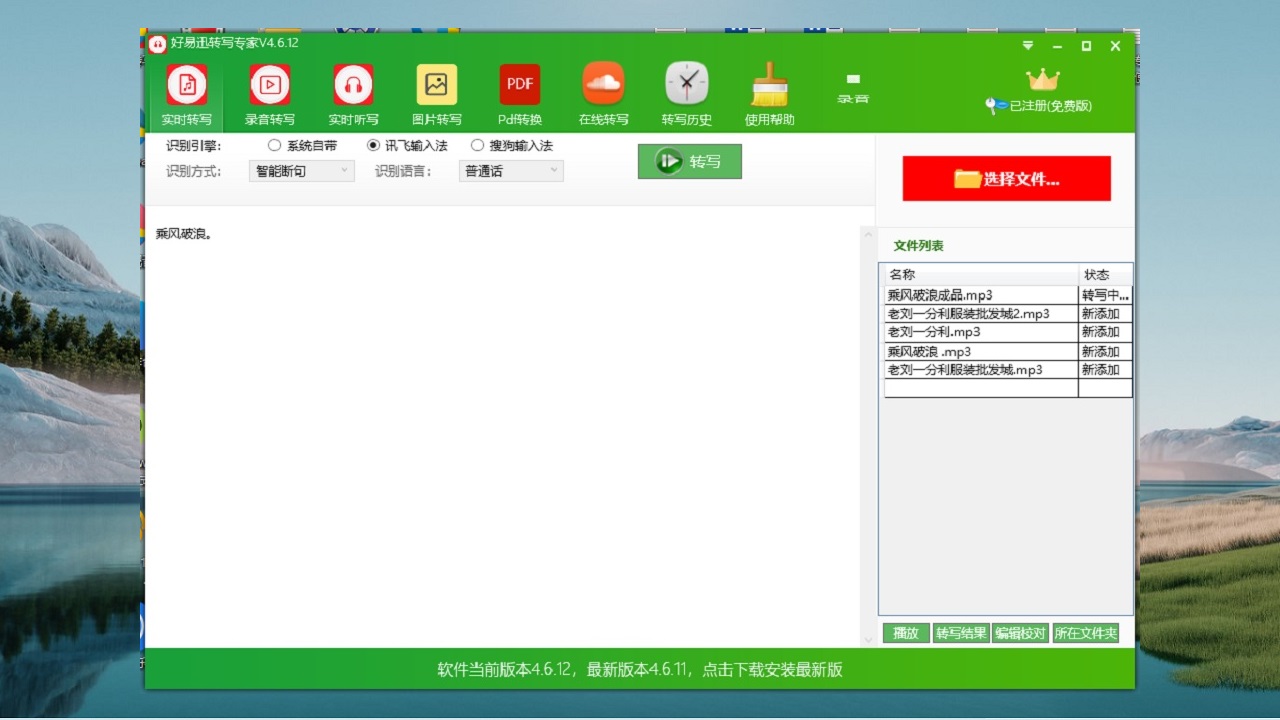Close the 好易迅转写专家 window
The image size is (1280, 720).
(1115, 46)
